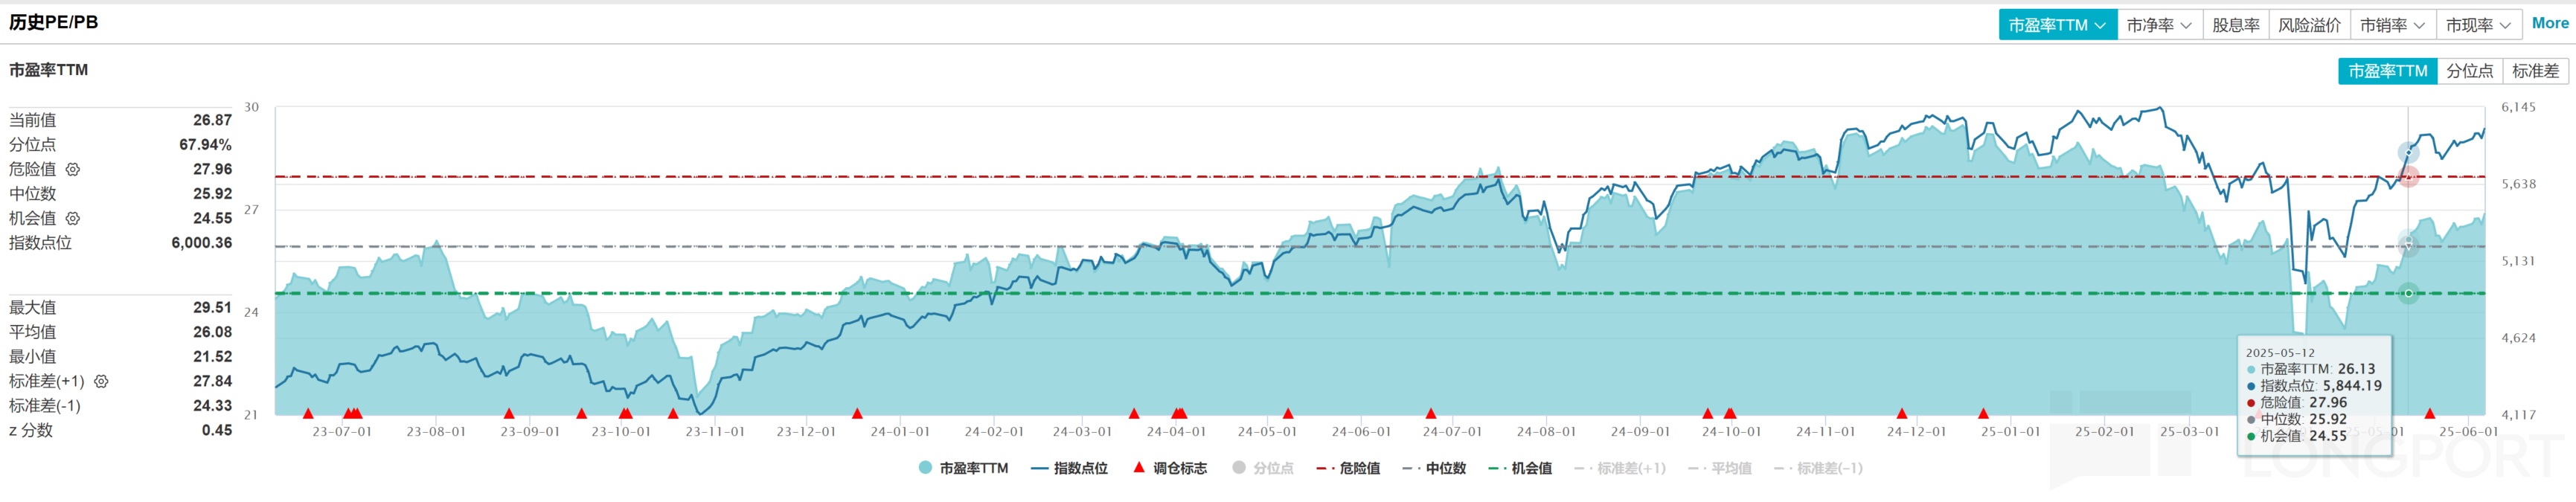The image size is (2576, 502).
Task: Open settings gear next to 危险值
Action: click(x=73, y=170)
